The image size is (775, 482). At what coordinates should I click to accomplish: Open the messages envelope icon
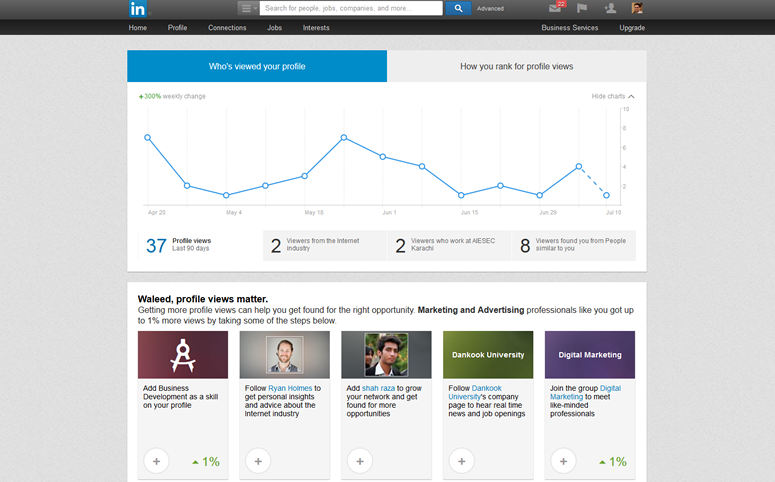[x=555, y=8]
